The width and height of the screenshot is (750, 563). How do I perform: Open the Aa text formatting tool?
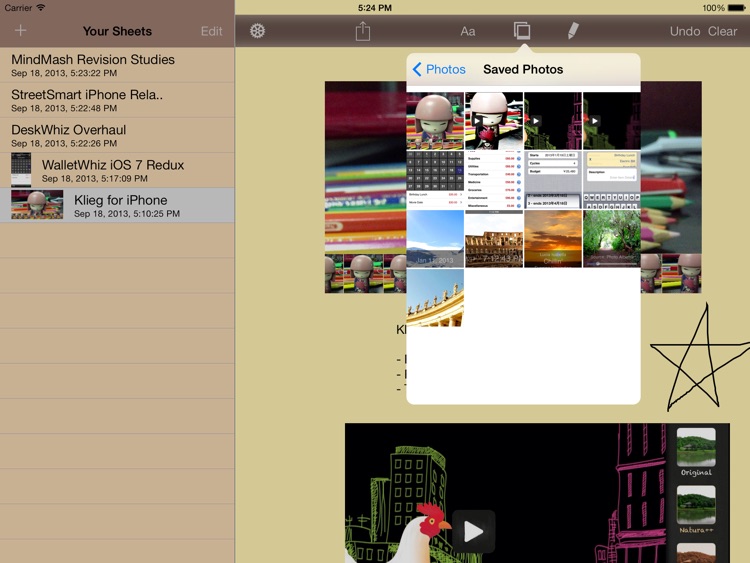[467, 31]
